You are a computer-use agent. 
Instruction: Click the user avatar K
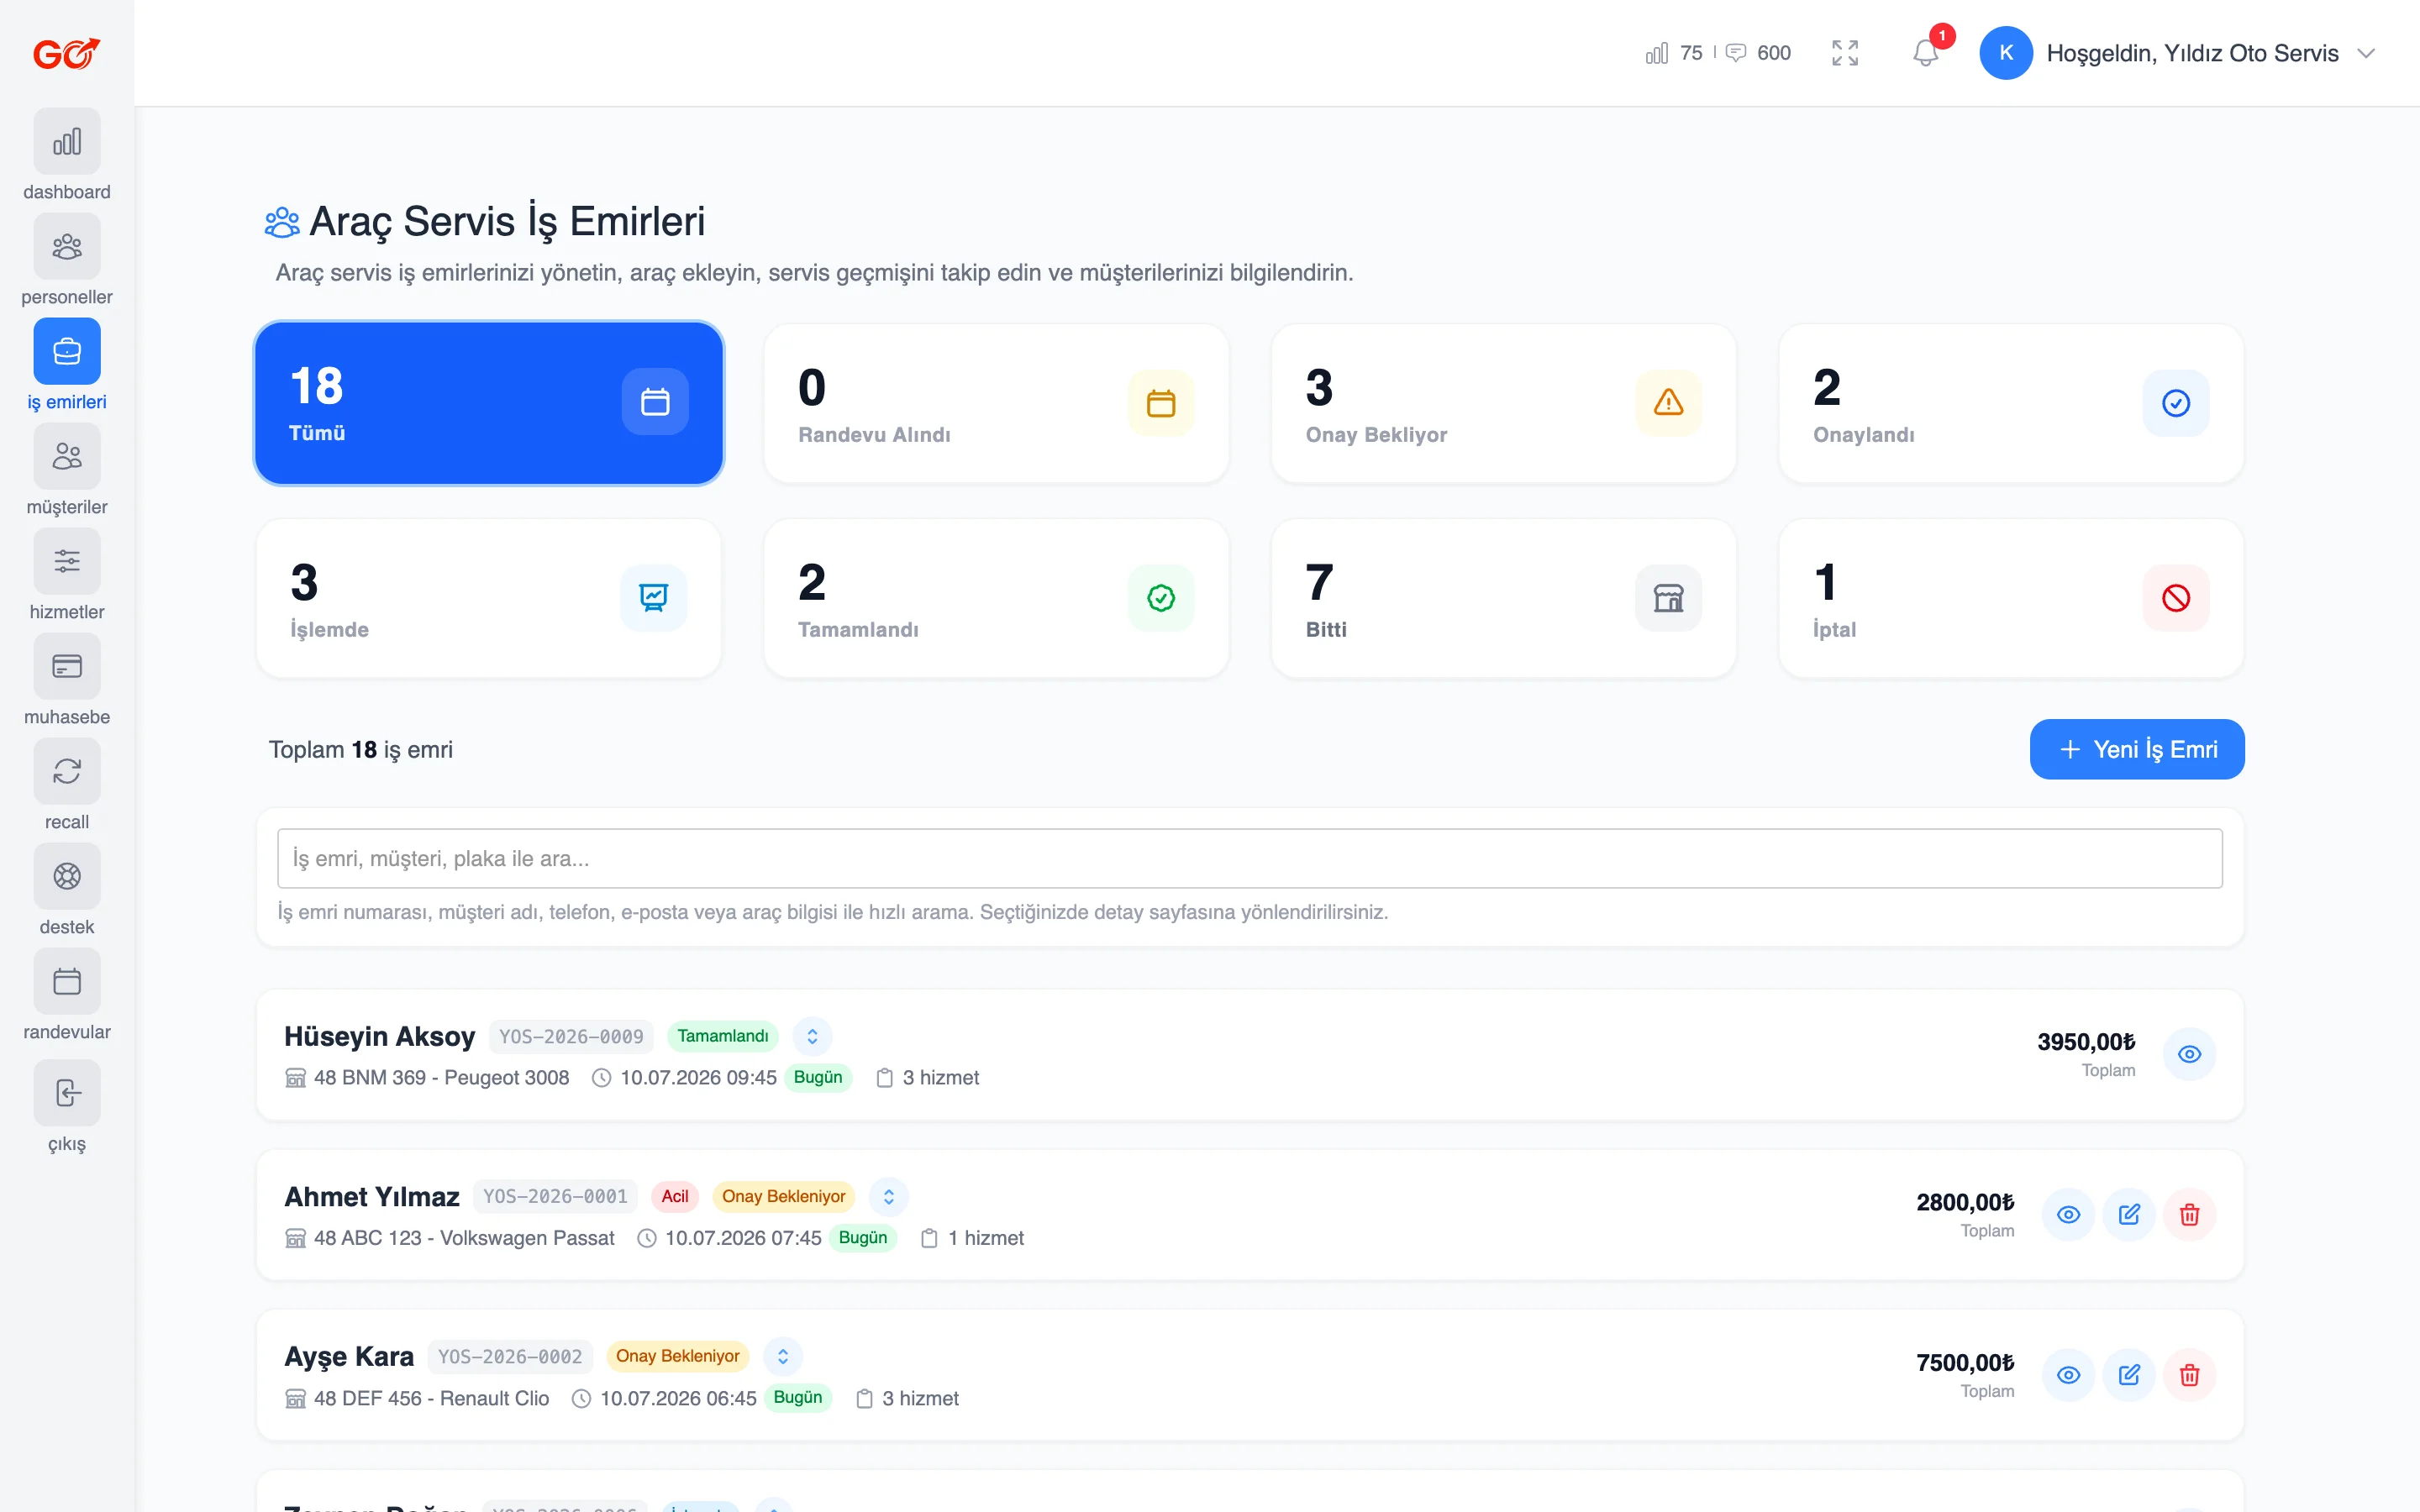click(x=2006, y=53)
